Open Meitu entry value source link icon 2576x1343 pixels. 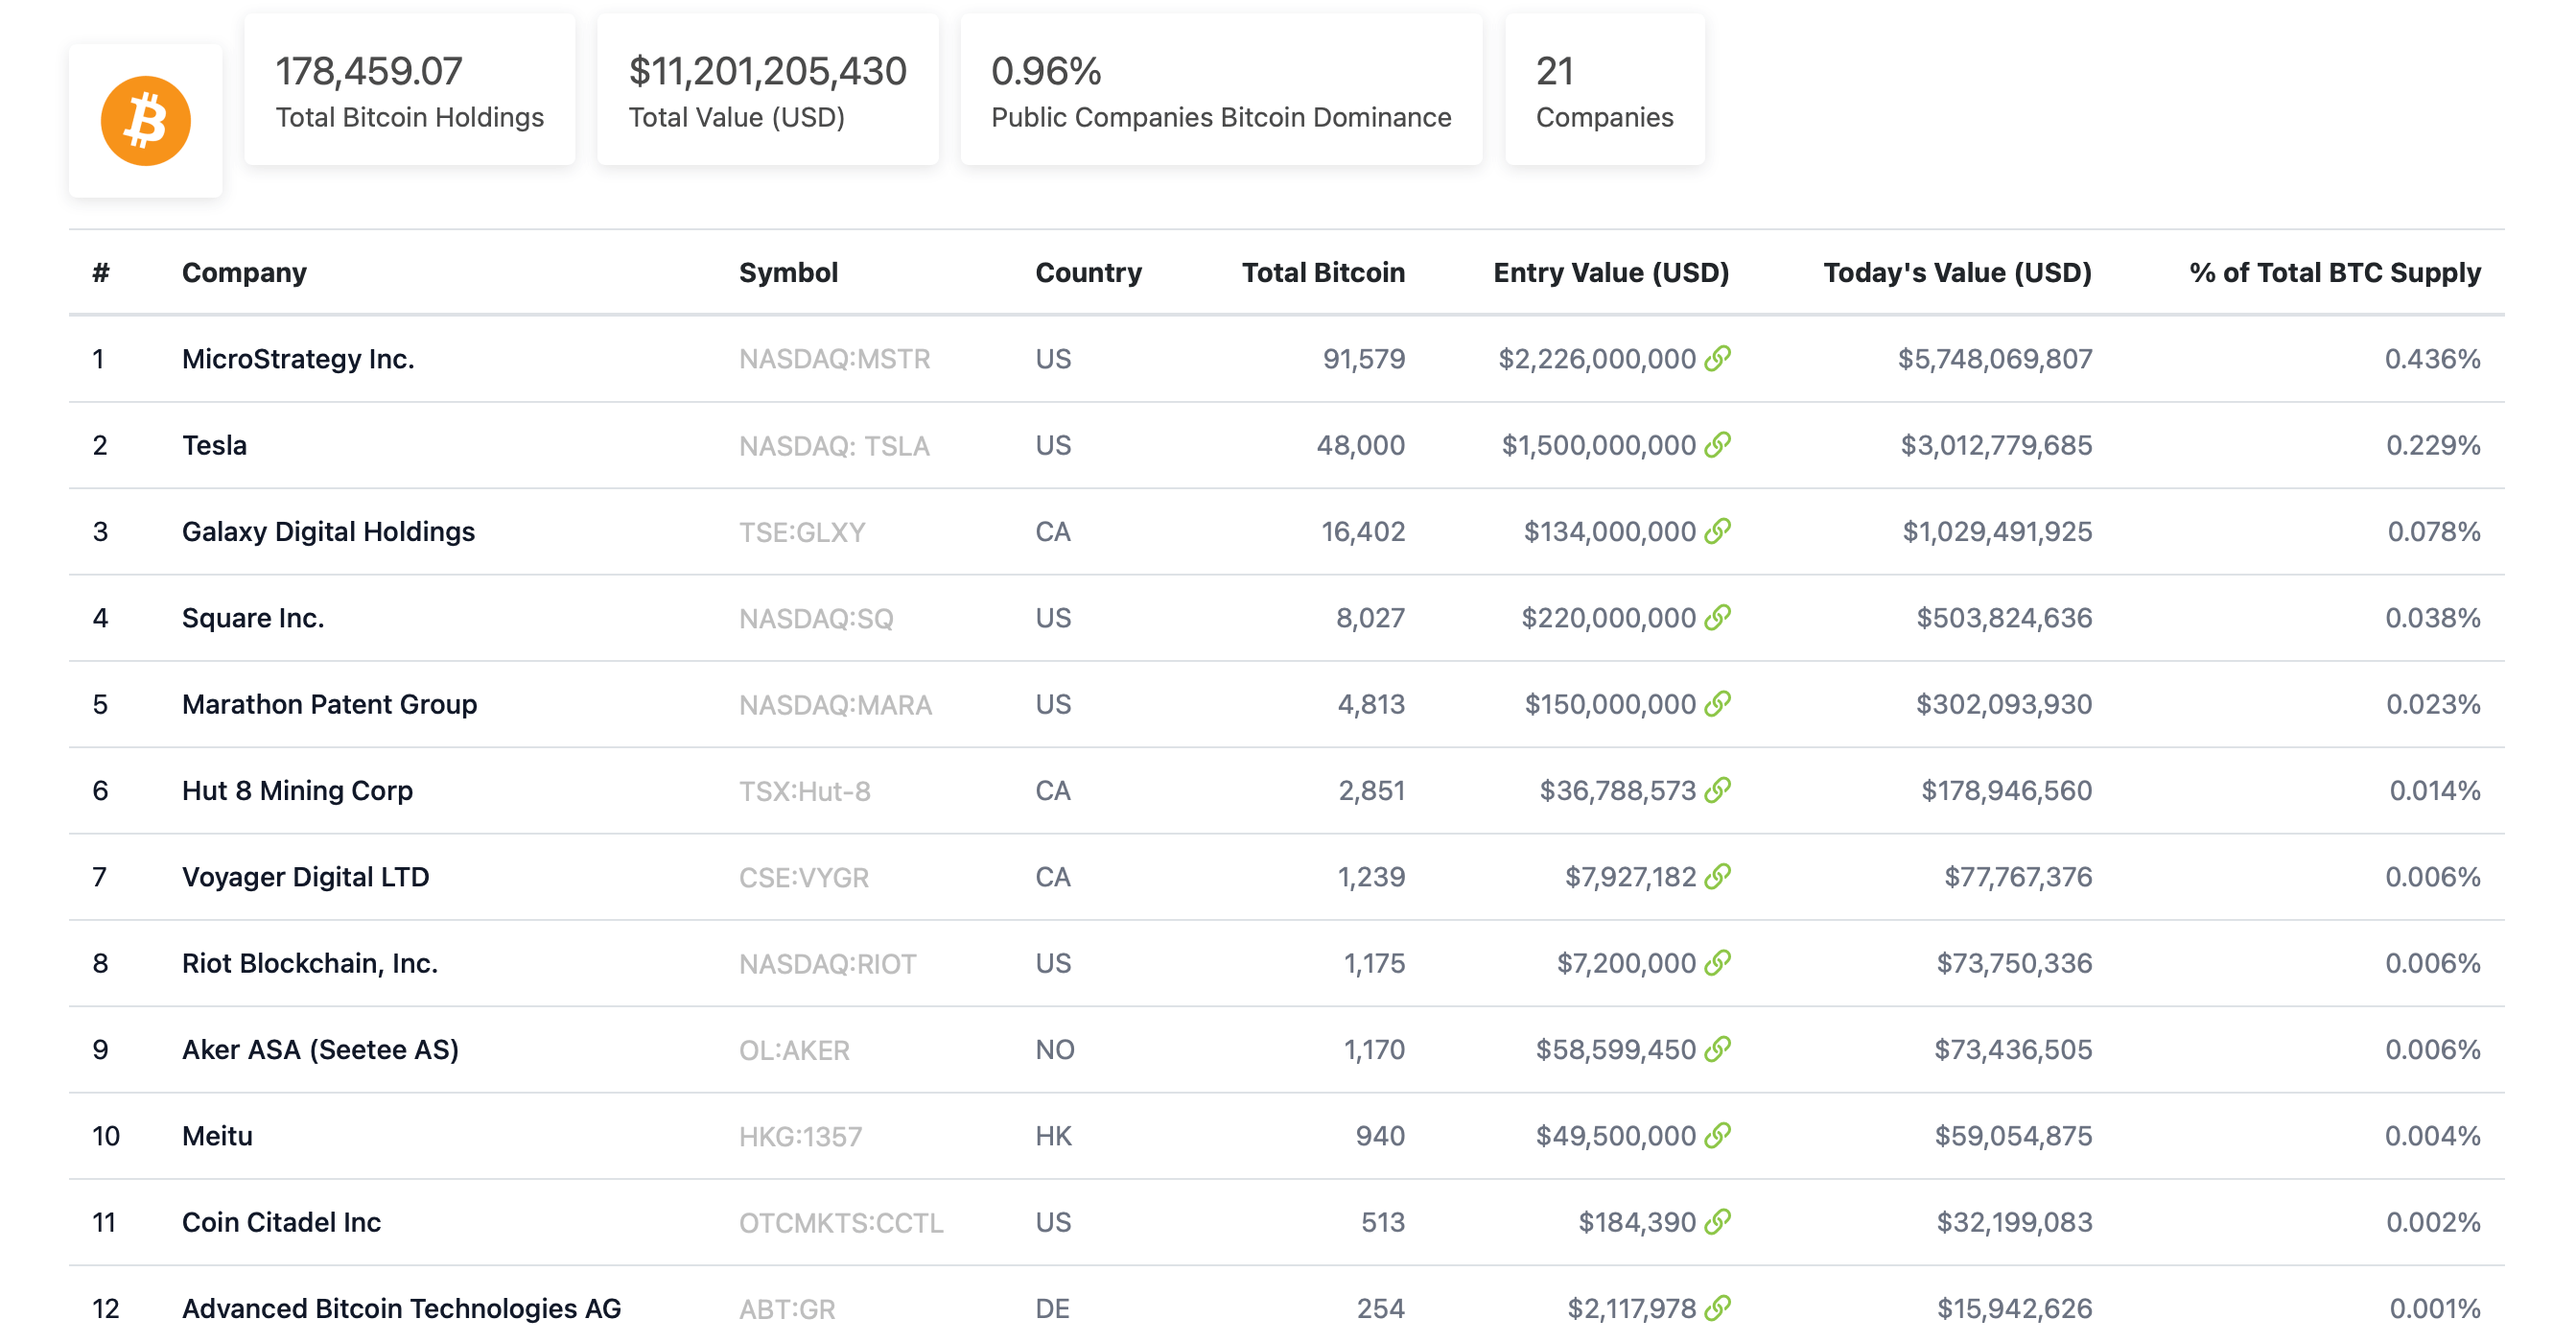tap(1717, 1135)
